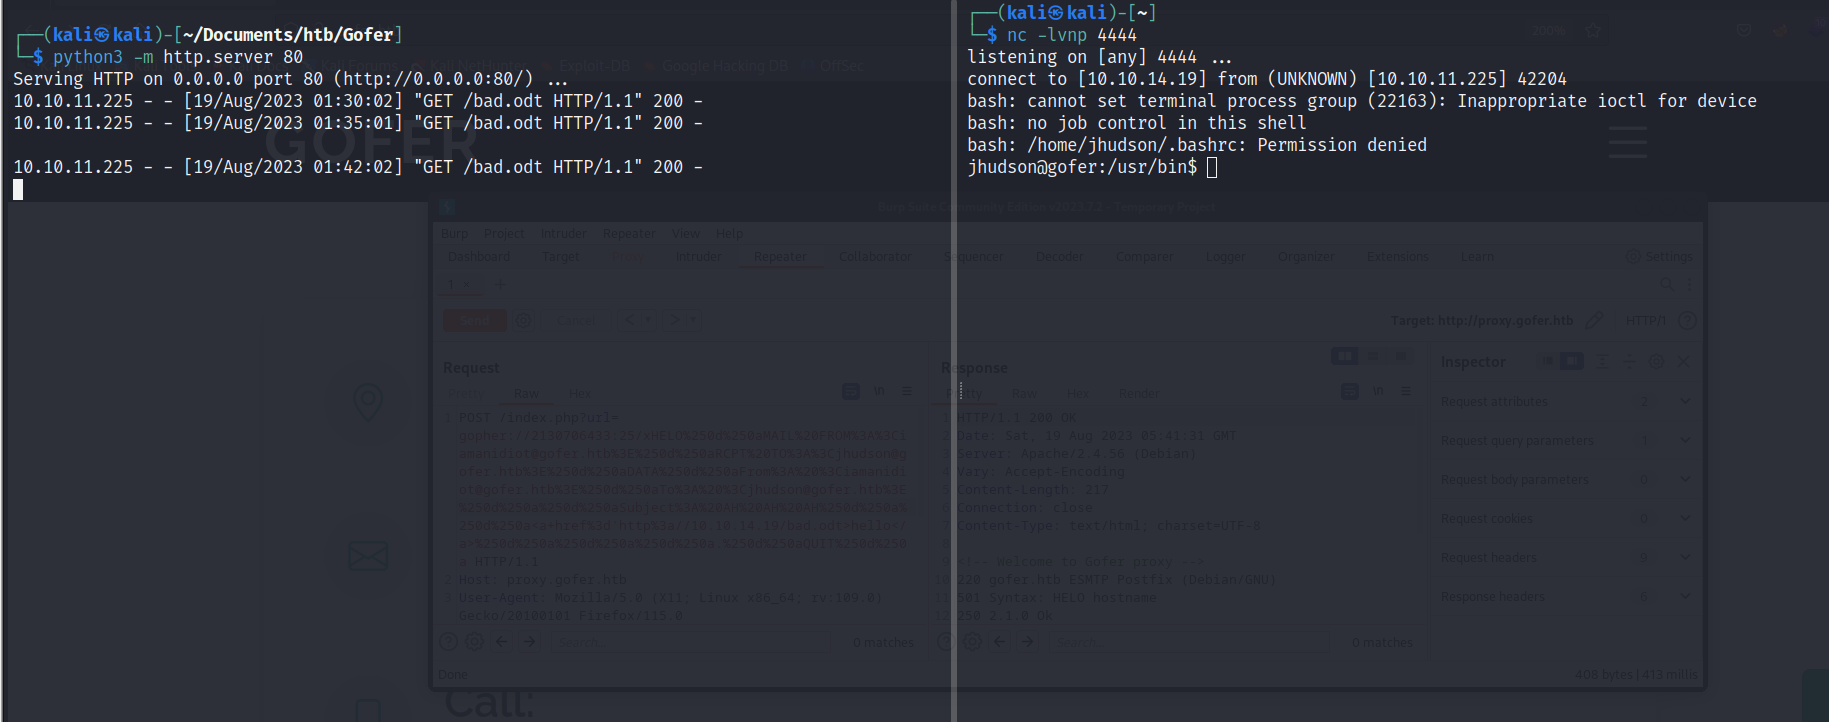Jump to previous Response search match
Viewport: 1829px width, 722px height.
point(999,641)
